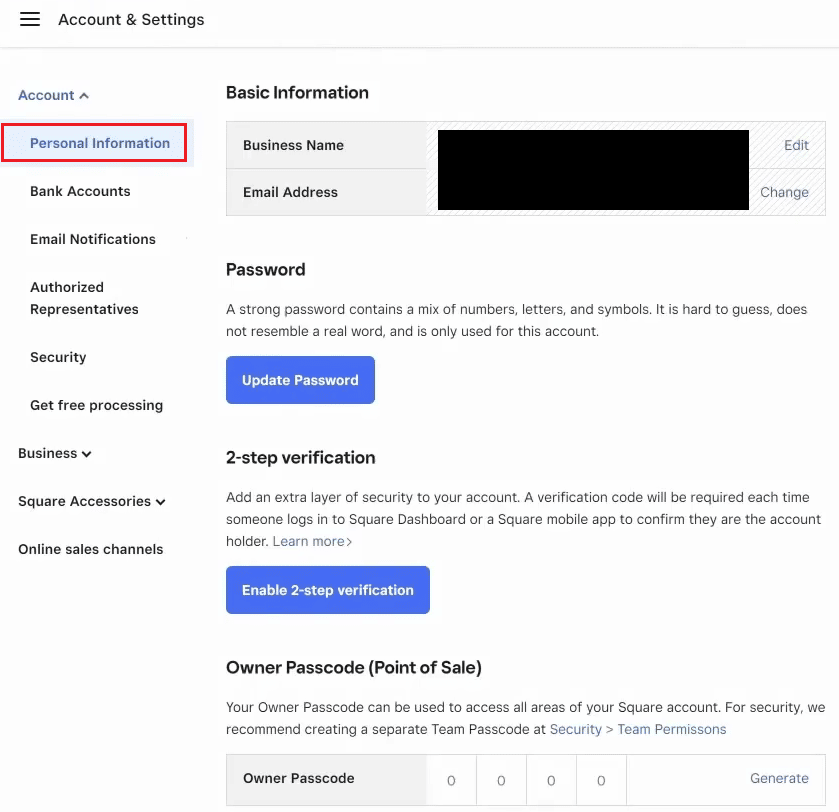Open Authorized Representatives page
839x812 pixels.
(84, 298)
